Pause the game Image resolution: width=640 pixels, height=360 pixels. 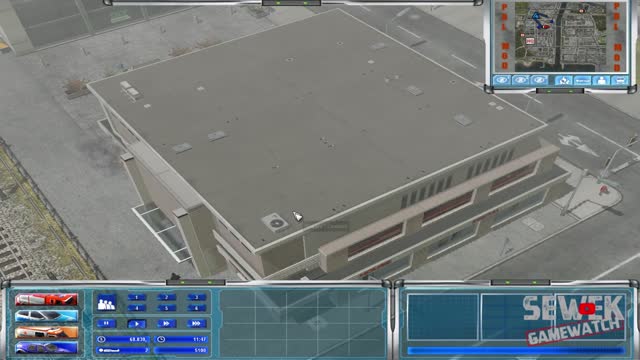106,324
